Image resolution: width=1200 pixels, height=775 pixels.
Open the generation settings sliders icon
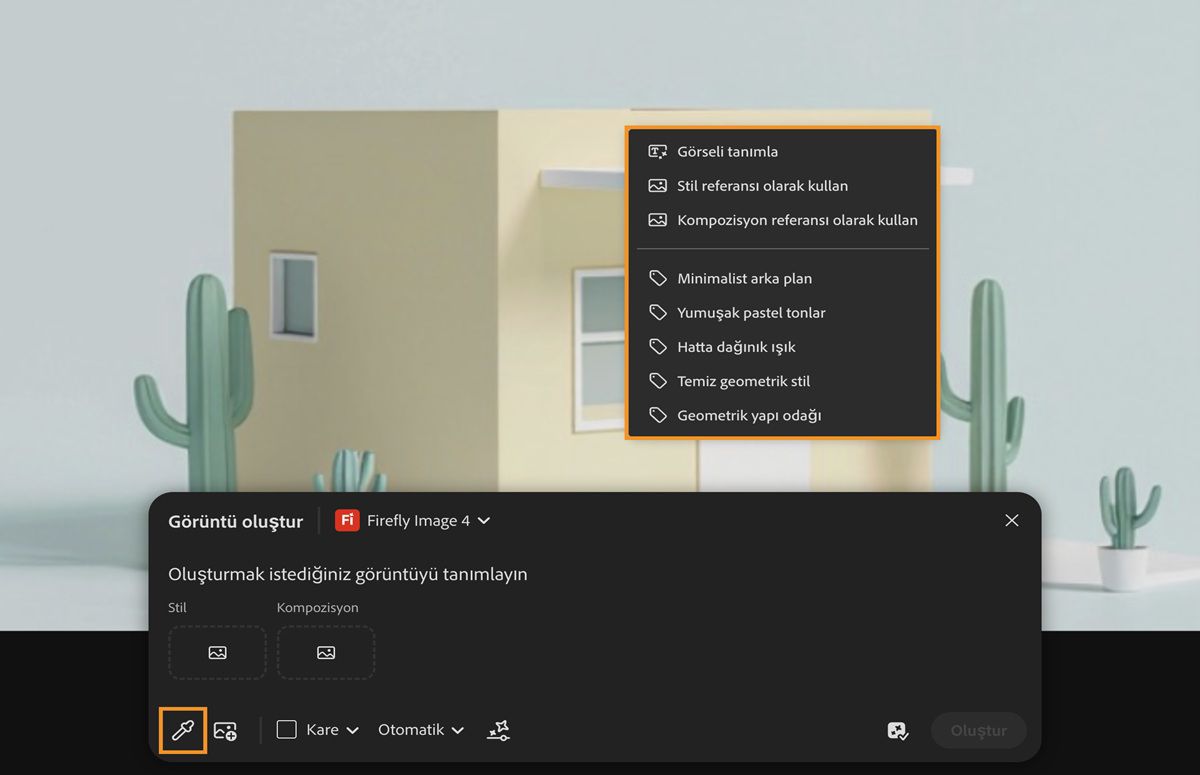tap(498, 731)
